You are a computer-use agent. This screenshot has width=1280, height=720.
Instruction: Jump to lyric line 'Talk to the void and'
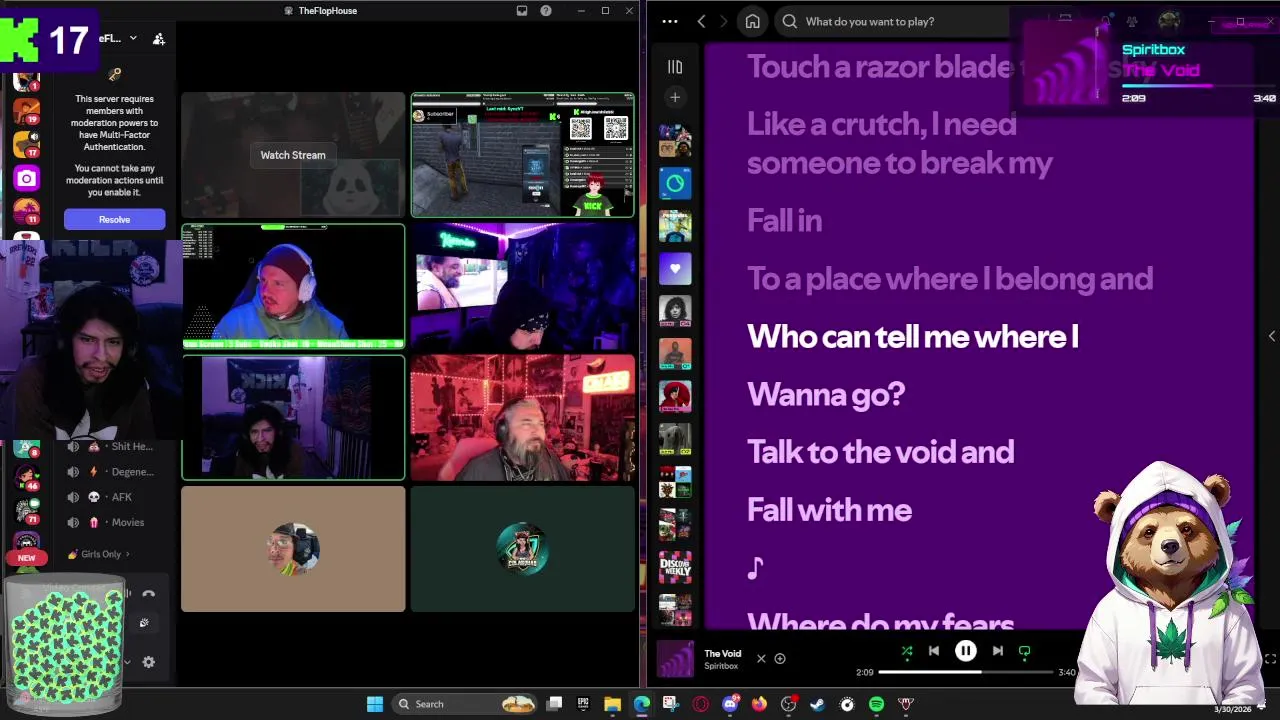click(881, 452)
